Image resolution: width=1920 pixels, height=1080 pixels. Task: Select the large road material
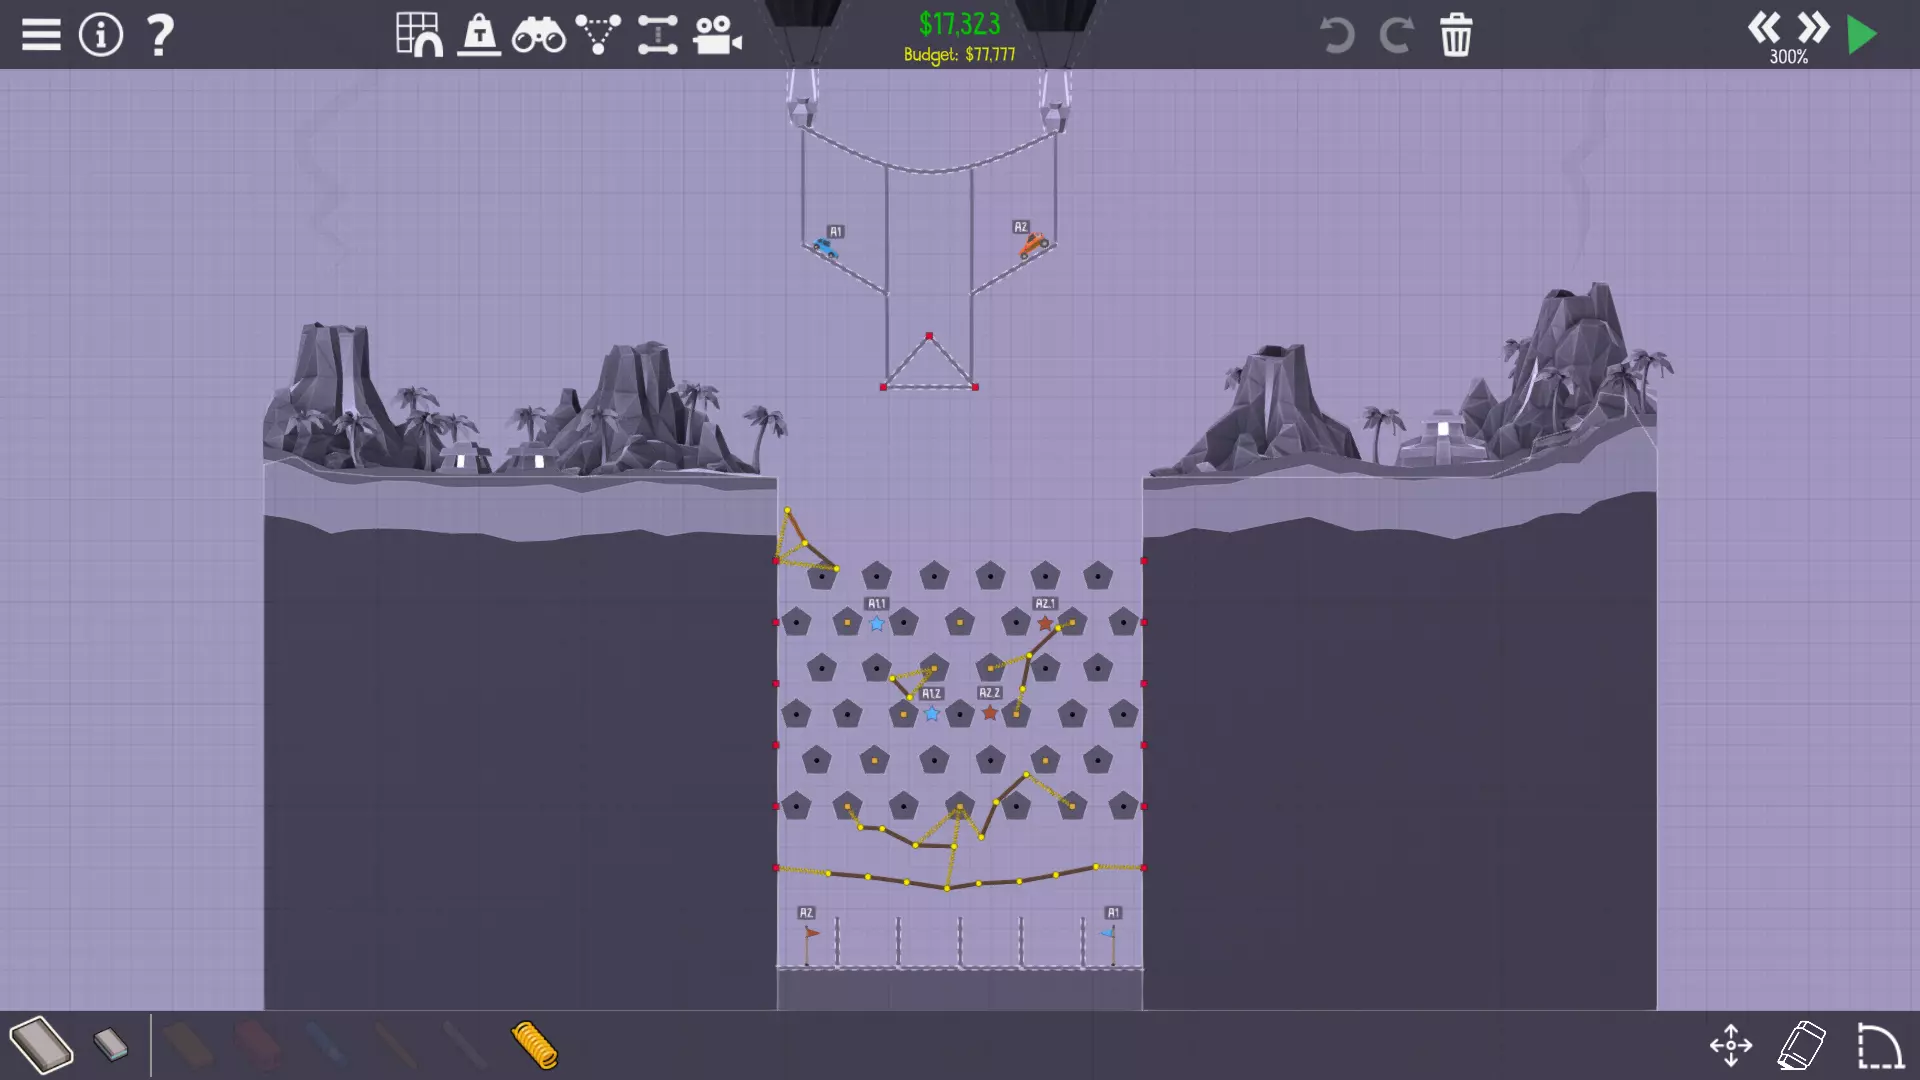click(41, 1045)
